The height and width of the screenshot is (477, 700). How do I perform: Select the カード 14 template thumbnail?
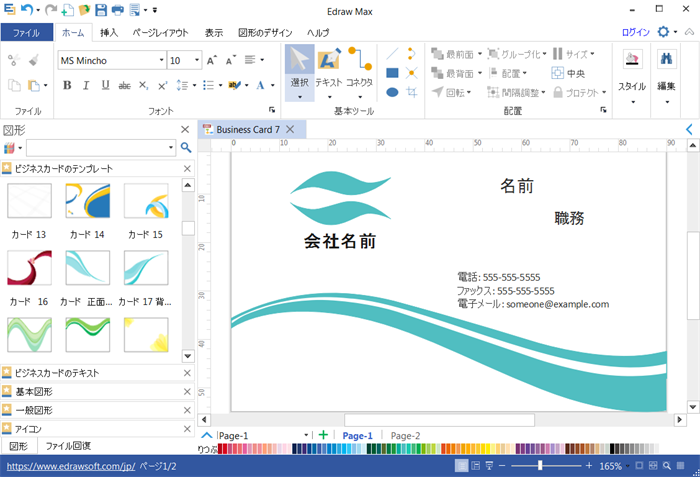[x=85, y=203]
